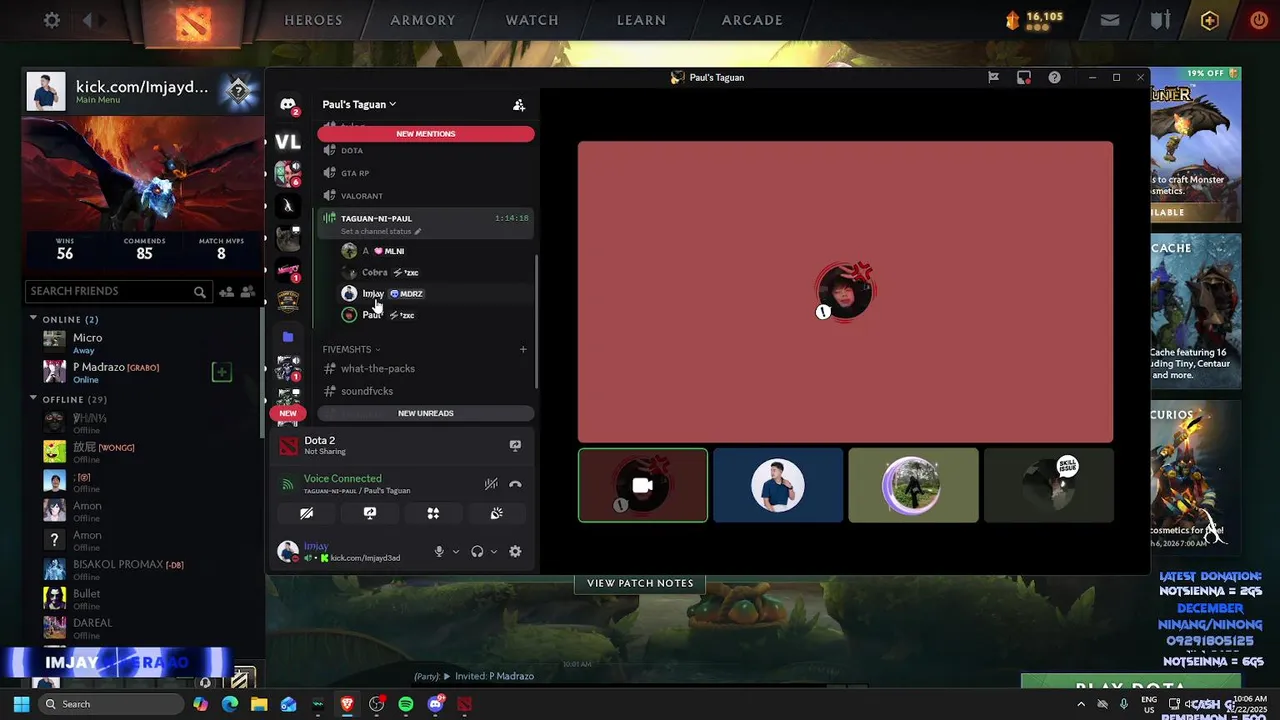The image size is (1280, 720).
Task: Open the Dota 2 mail envelope icon
Action: coord(1110,20)
